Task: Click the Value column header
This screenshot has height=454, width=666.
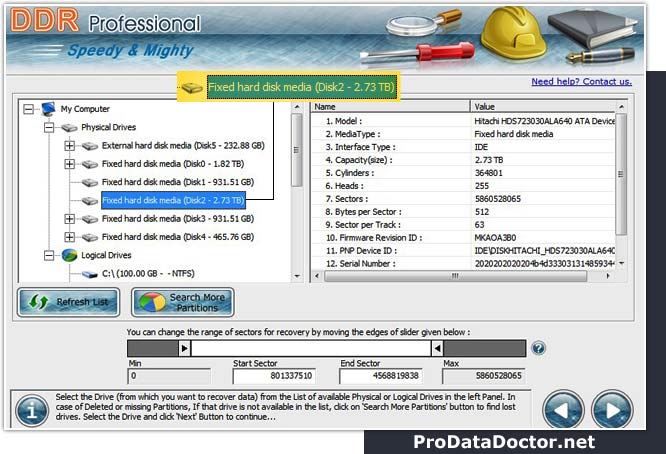Action: [543, 107]
